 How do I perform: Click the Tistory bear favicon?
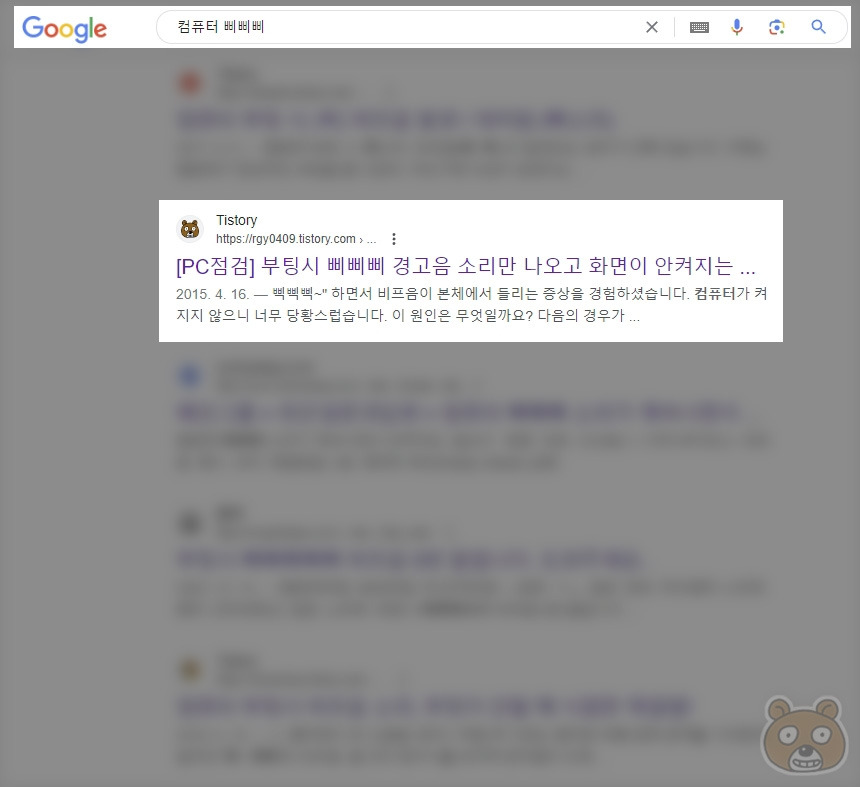(190, 229)
